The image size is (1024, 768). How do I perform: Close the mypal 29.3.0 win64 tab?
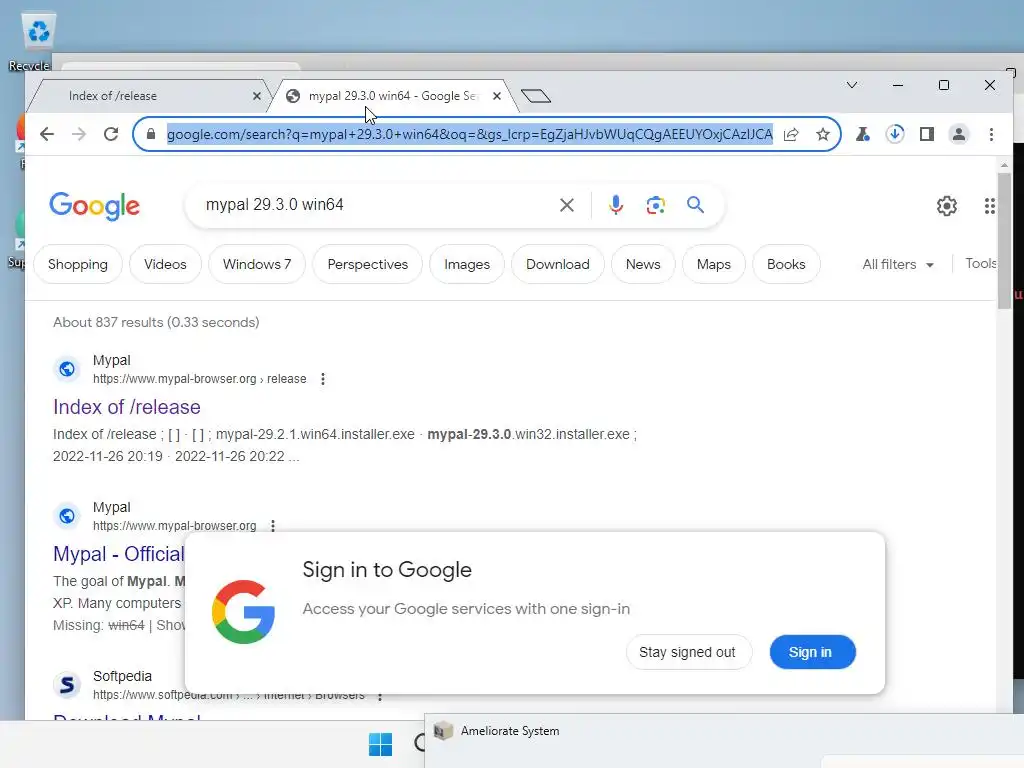497,96
